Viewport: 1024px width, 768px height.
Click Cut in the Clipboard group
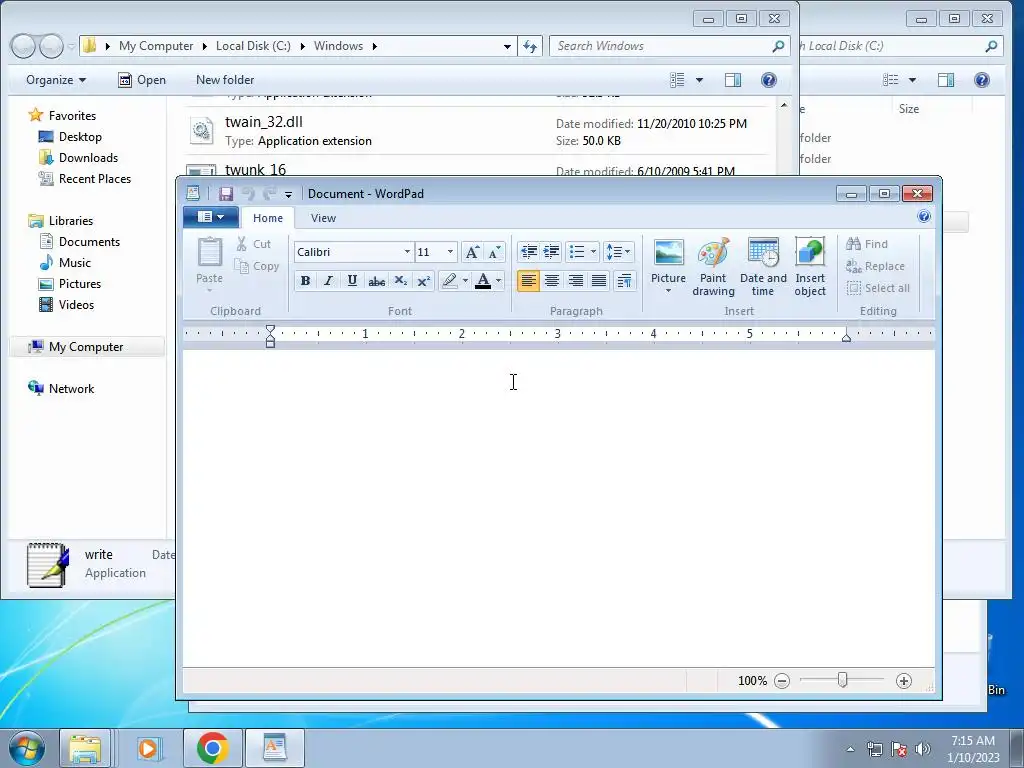253,244
